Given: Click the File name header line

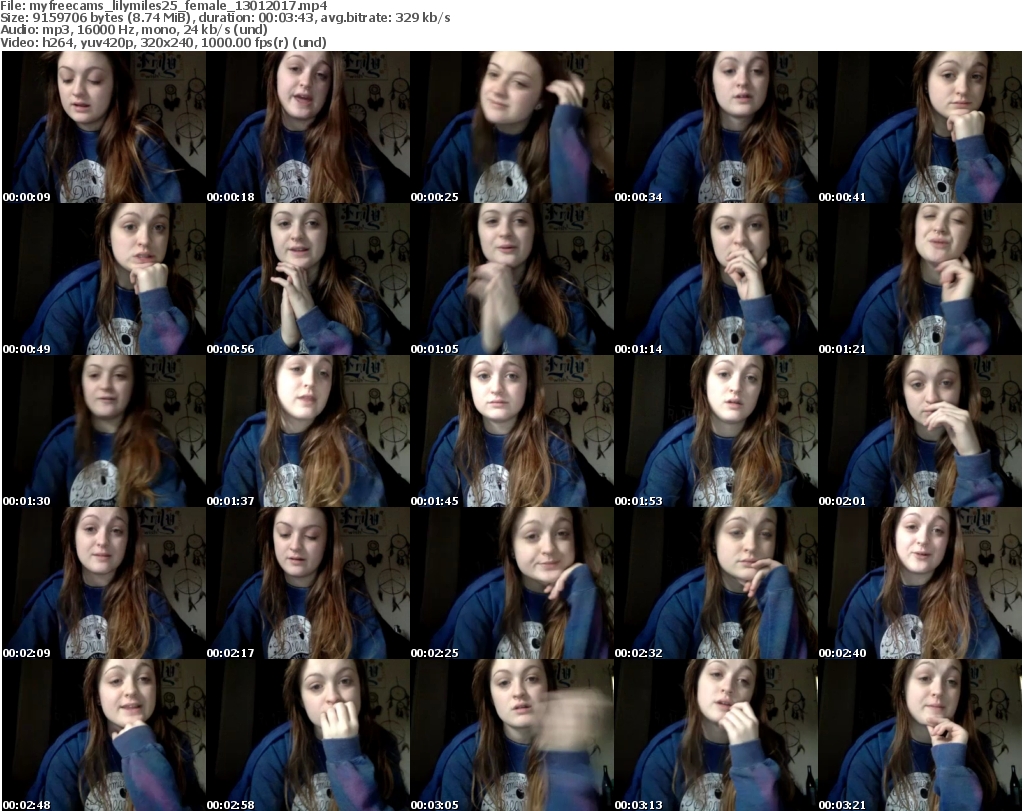Looking at the screenshot, I should pyautogui.click(x=164, y=6).
